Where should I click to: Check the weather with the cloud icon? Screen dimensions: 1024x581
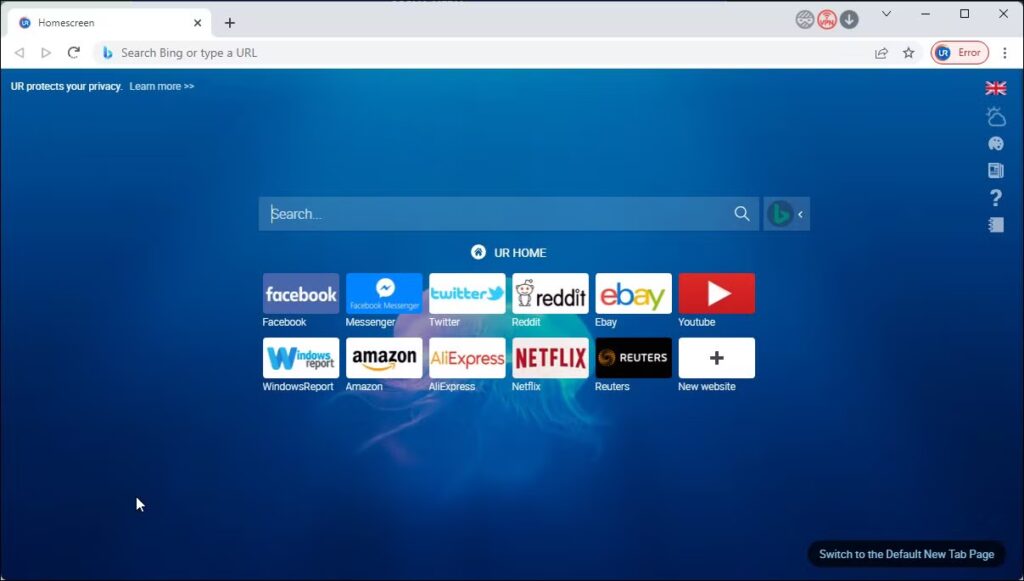(x=996, y=117)
